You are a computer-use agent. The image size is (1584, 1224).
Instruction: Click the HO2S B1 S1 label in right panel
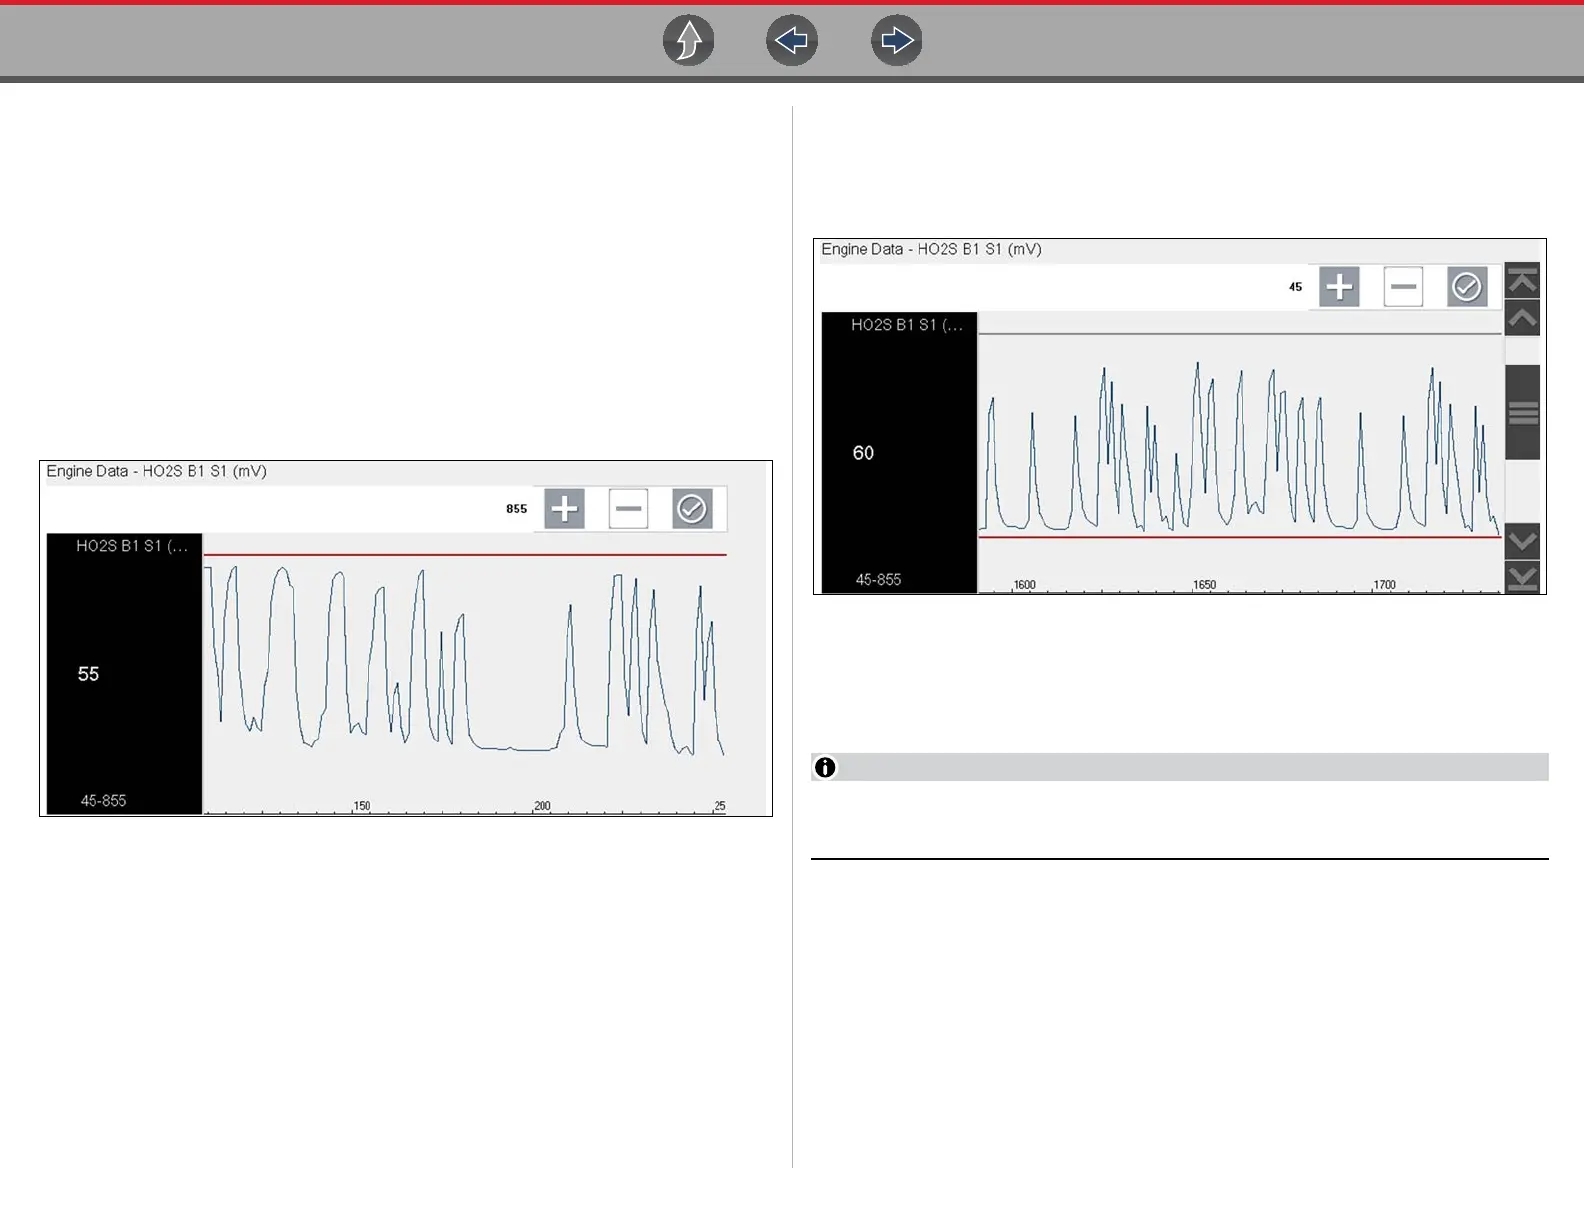[x=907, y=324]
